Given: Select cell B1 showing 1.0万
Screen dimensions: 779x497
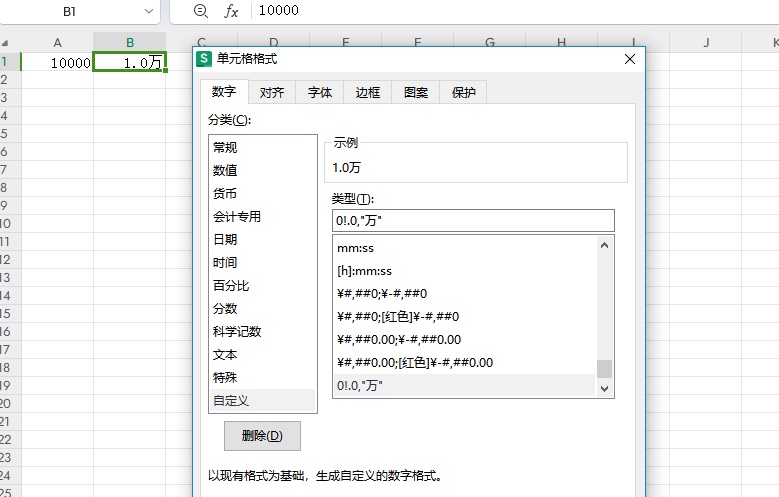Looking at the screenshot, I should 129,63.
